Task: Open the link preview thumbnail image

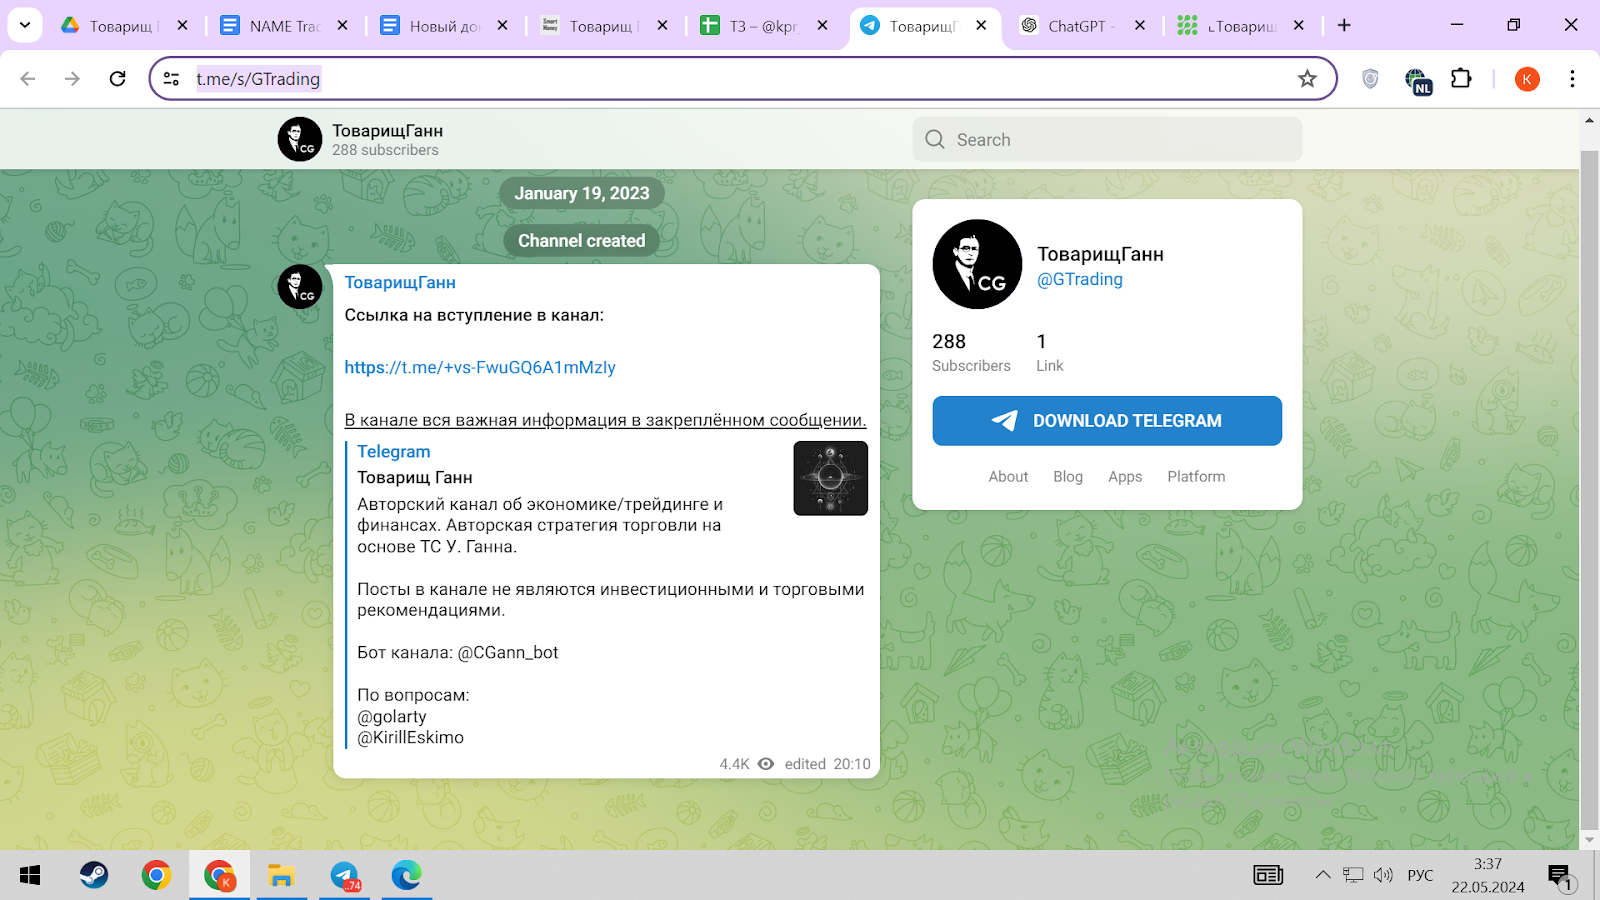Action: [830, 478]
